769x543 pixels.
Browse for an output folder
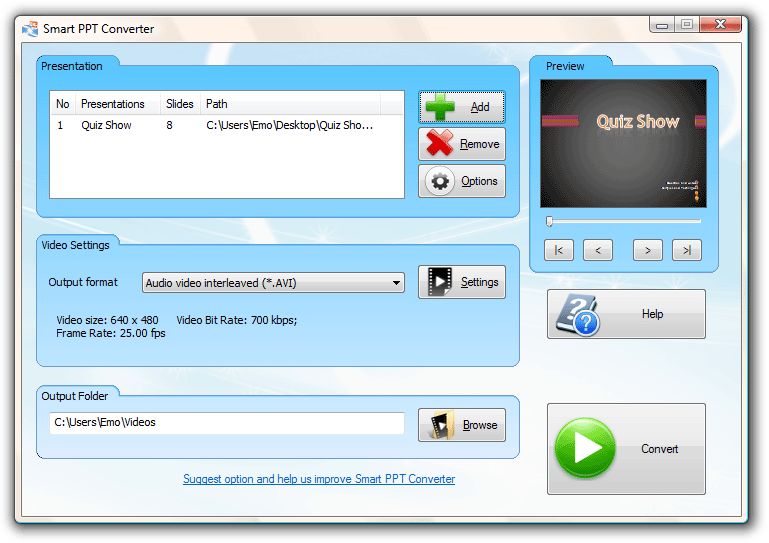[461, 425]
